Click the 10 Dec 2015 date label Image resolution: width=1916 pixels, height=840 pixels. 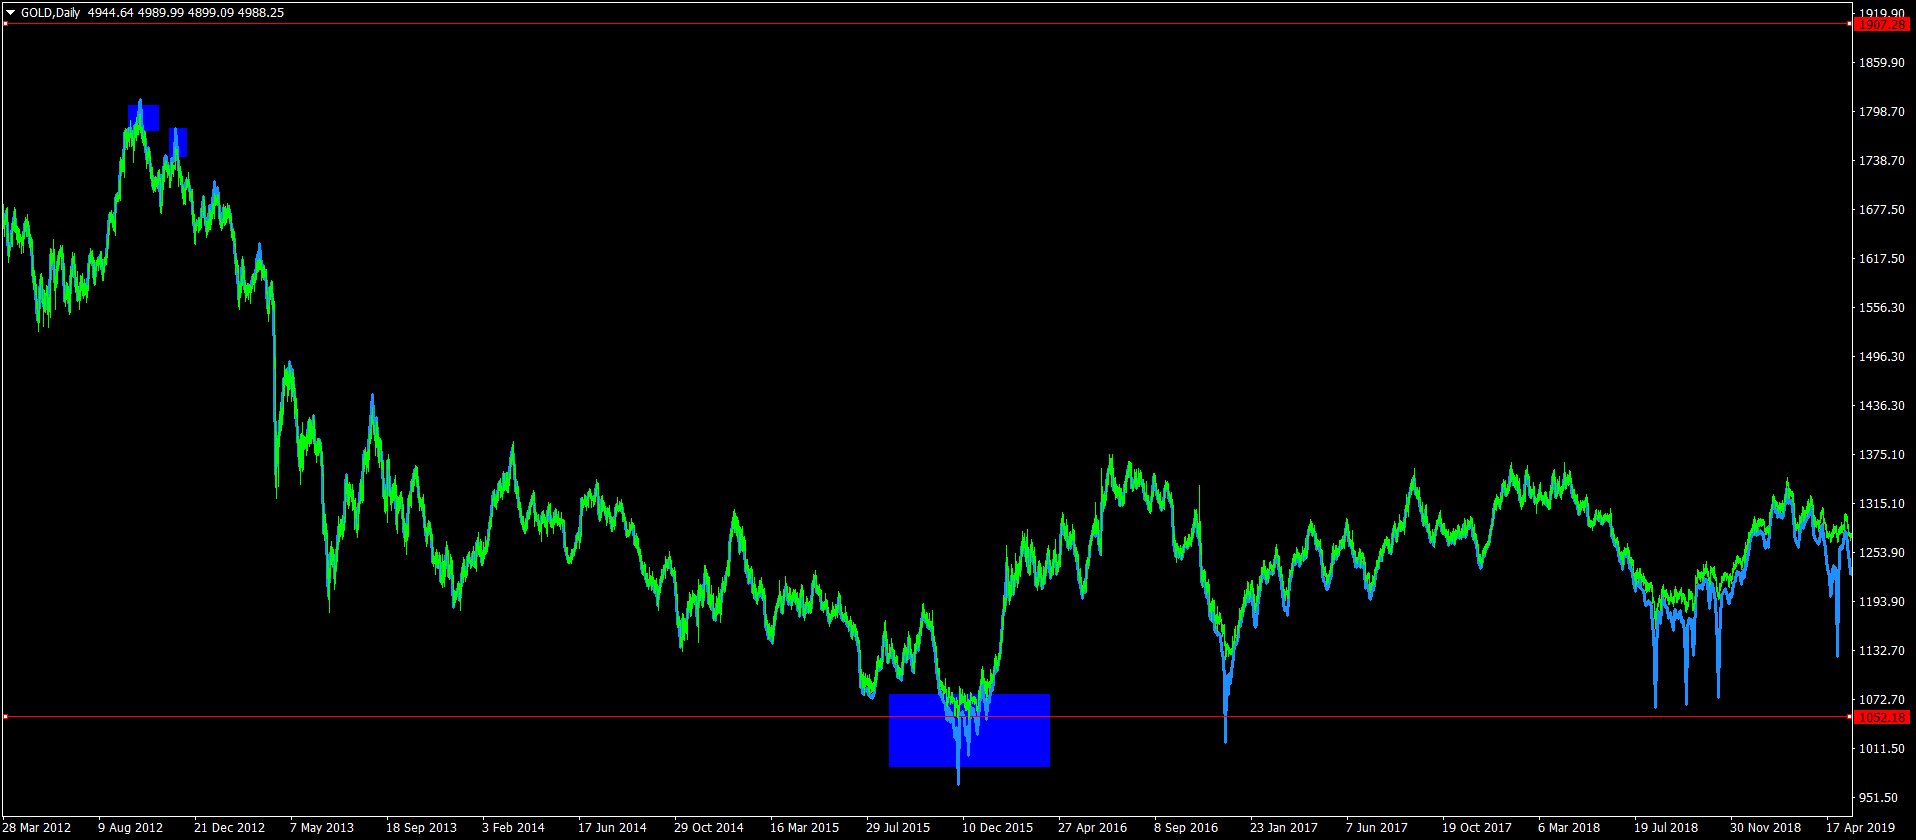click(x=997, y=827)
